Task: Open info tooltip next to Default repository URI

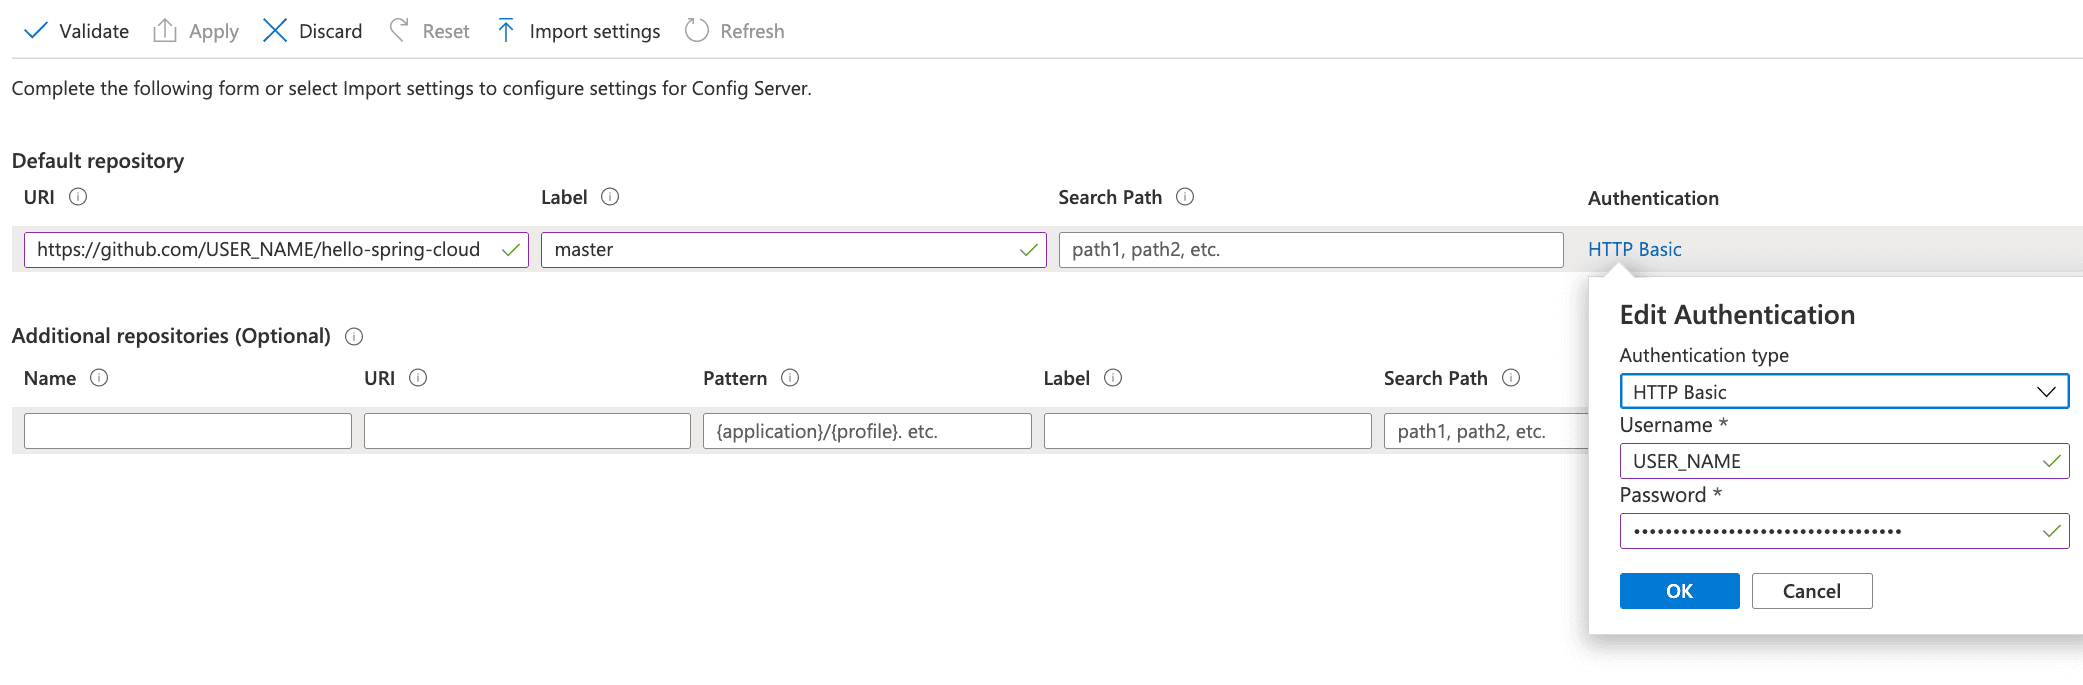Action: 78,197
